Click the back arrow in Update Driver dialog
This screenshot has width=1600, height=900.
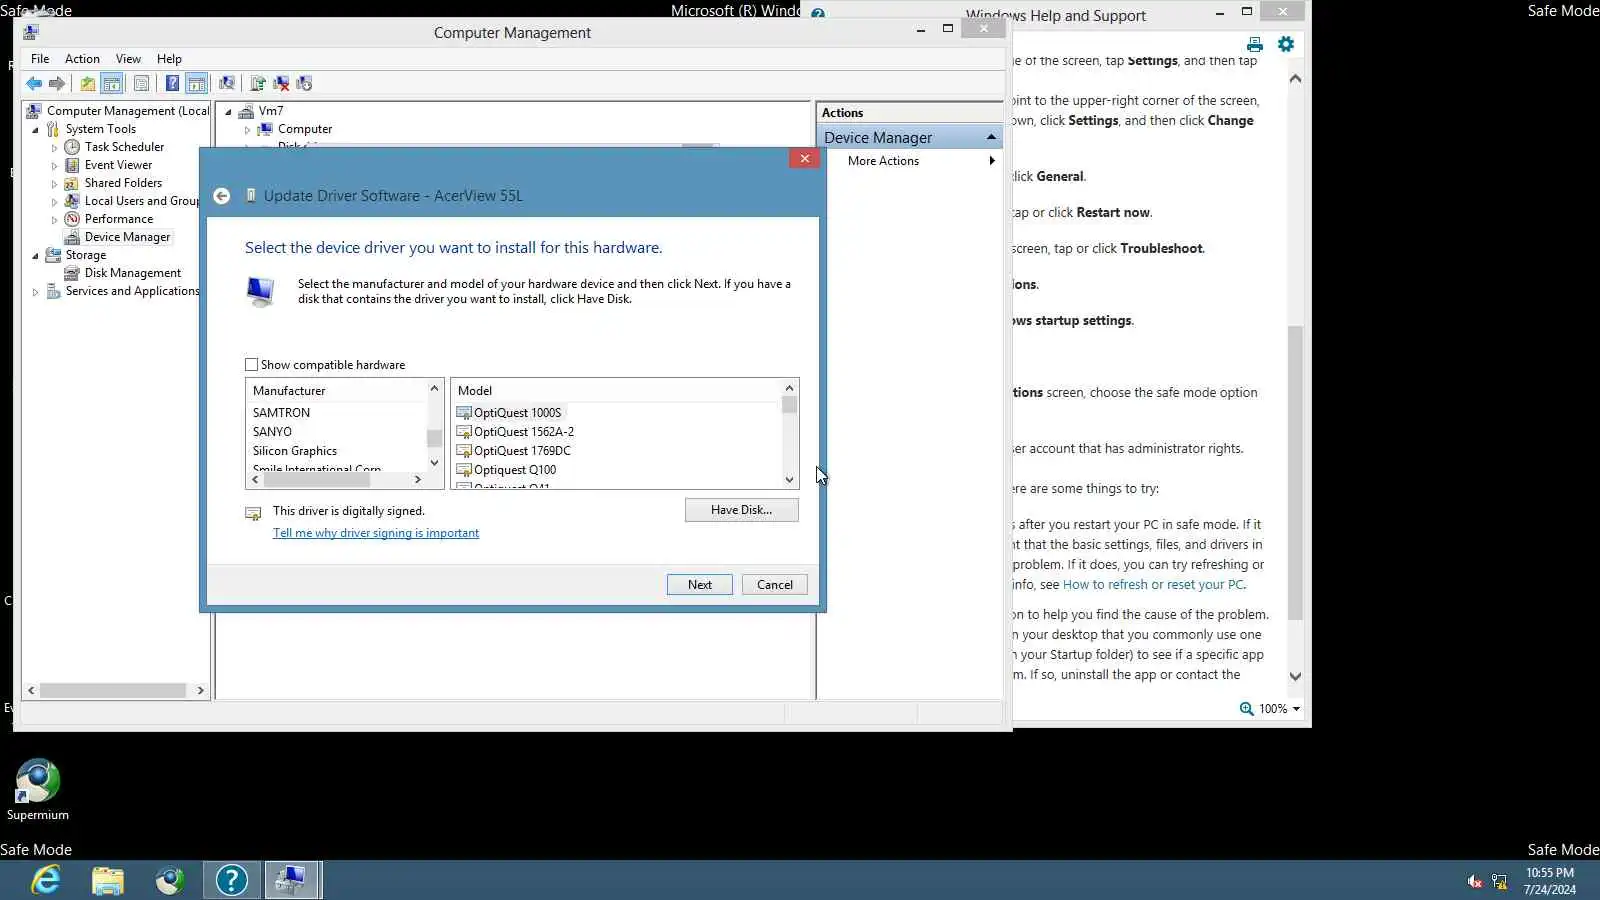coord(222,196)
